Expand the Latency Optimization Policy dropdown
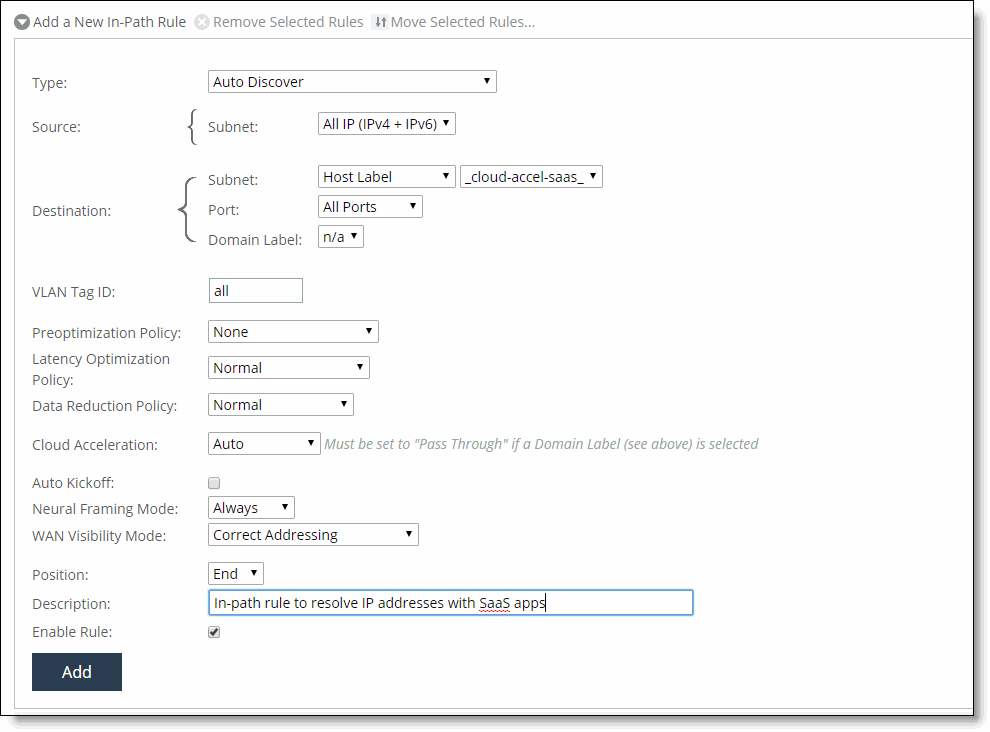This screenshot has width=990, height=732. point(289,368)
